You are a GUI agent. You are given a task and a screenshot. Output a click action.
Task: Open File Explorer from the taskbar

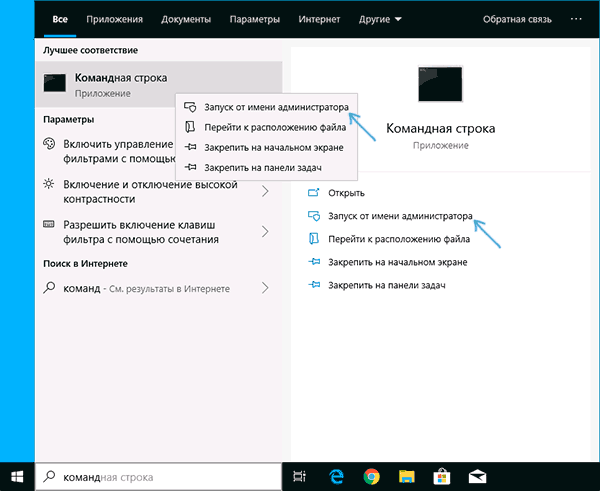click(x=406, y=477)
